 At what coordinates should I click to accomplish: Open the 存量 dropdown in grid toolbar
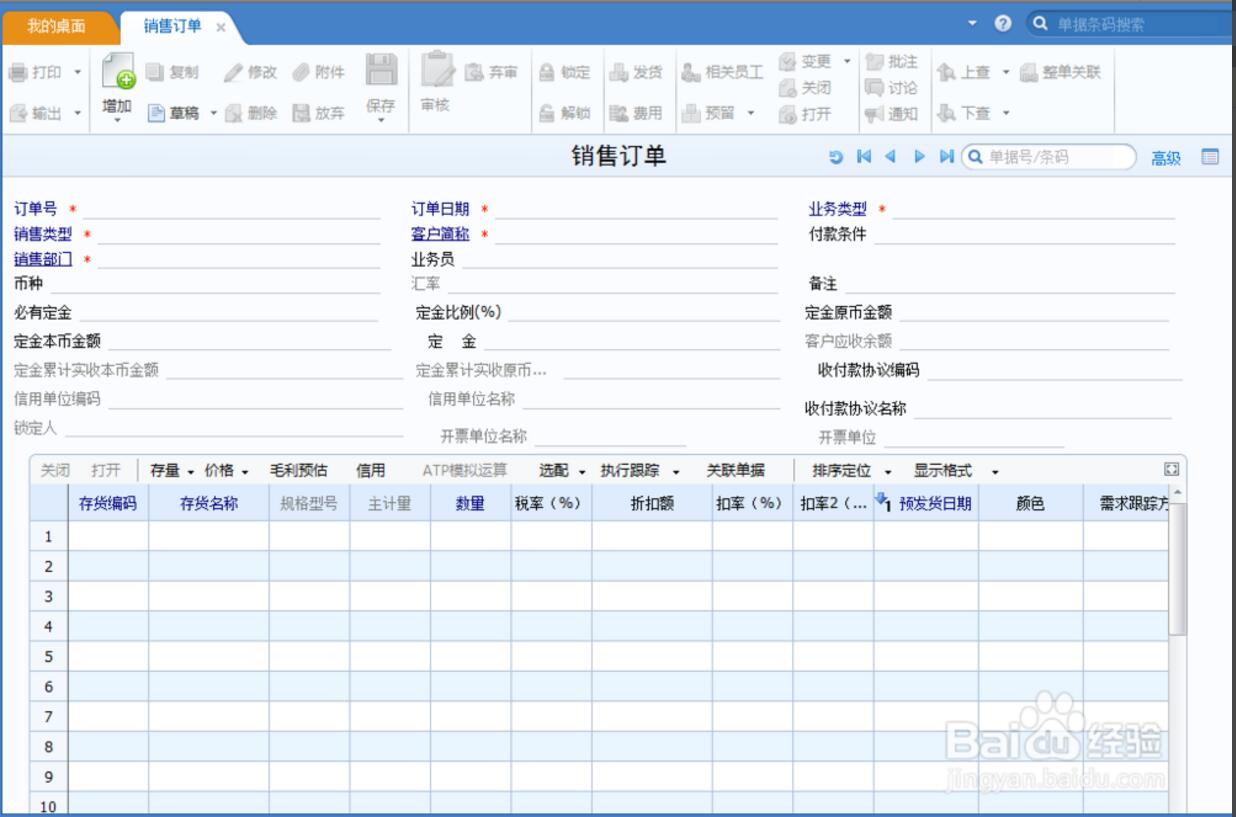coord(172,471)
